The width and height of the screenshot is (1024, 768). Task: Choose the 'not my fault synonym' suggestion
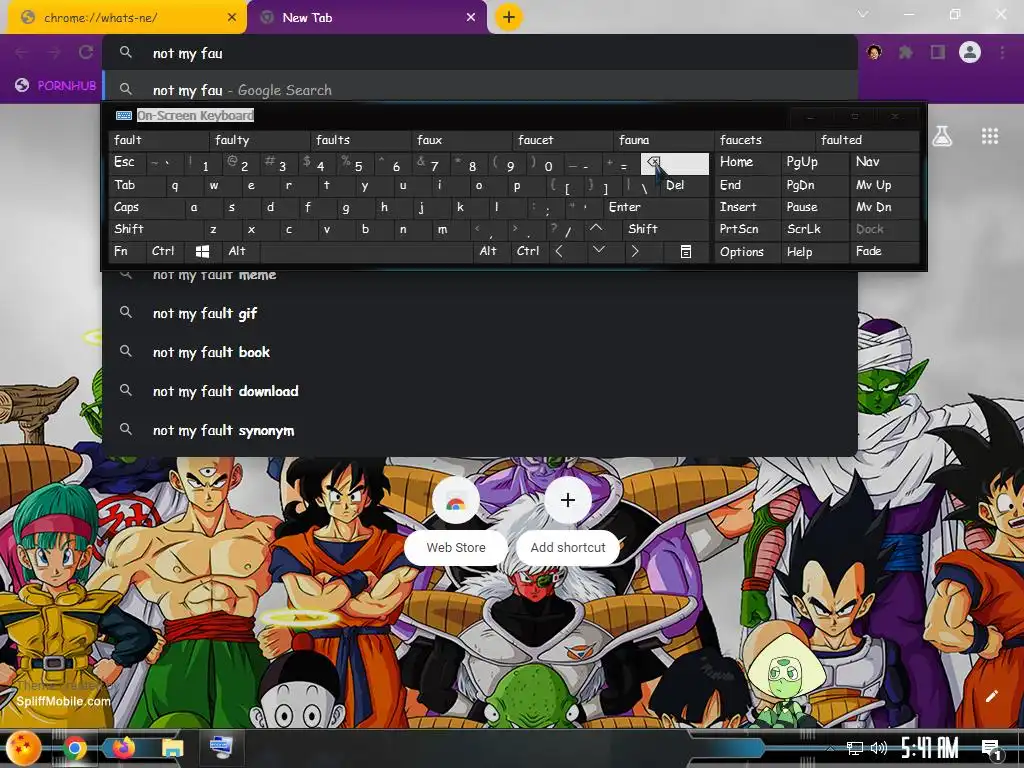pos(480,430)
